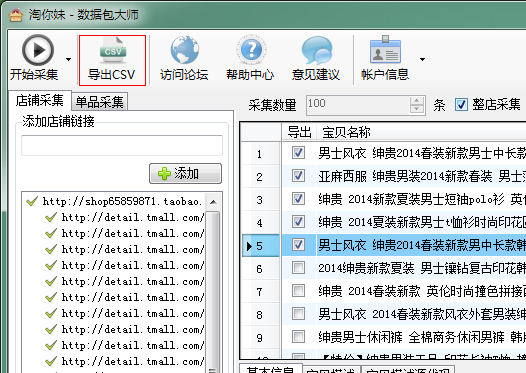Viewport: 526px width, 373px height.
Task: Click the 开始采集 play icon
Action: [38, 50]
